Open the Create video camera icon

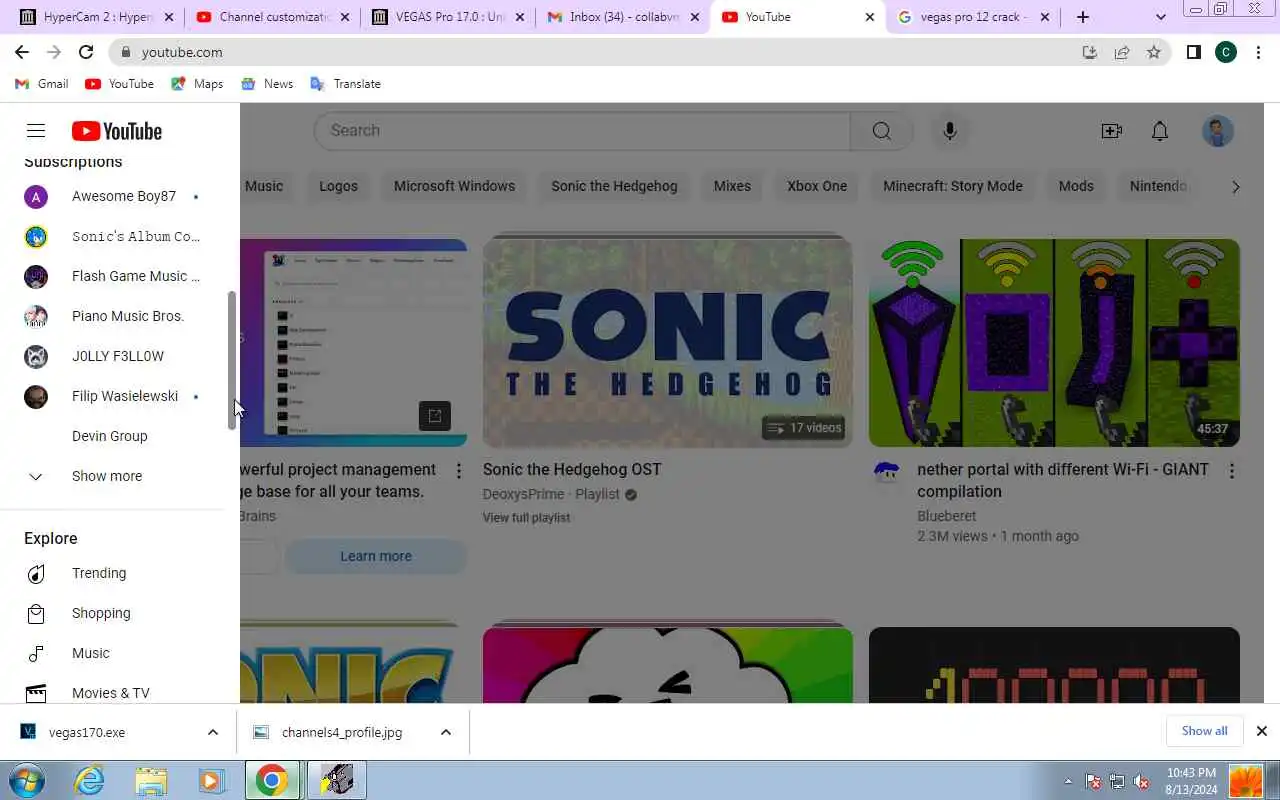1111,131
